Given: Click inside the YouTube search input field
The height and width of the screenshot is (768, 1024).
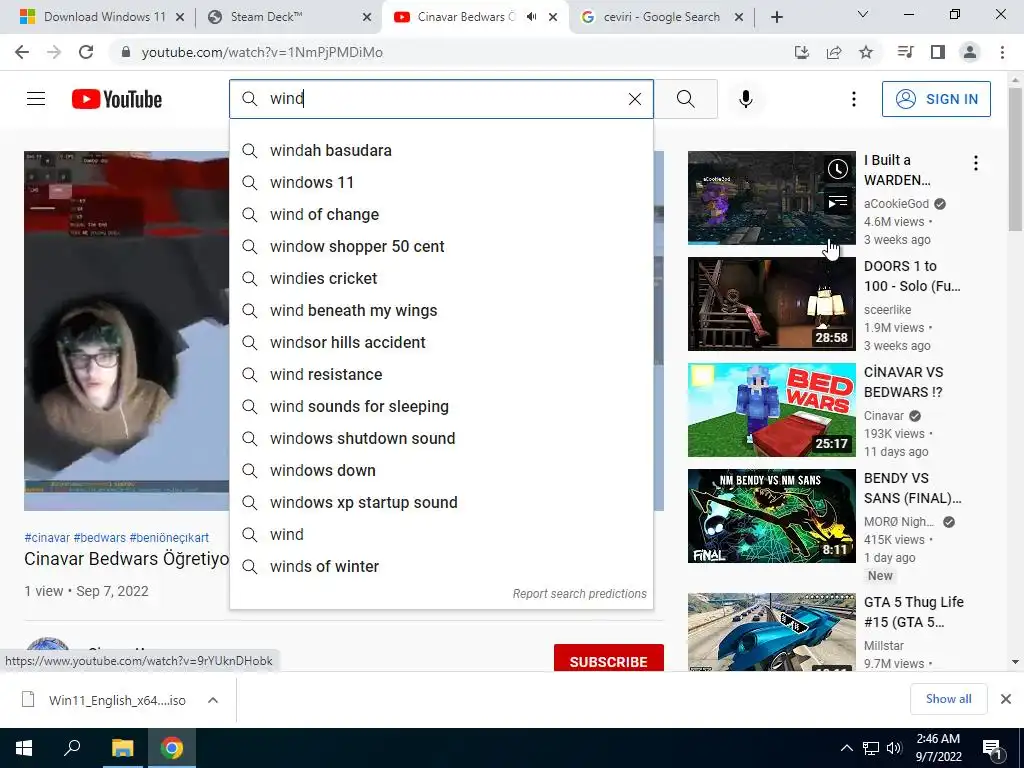Looking at the screenshot, I should point(441,99).
